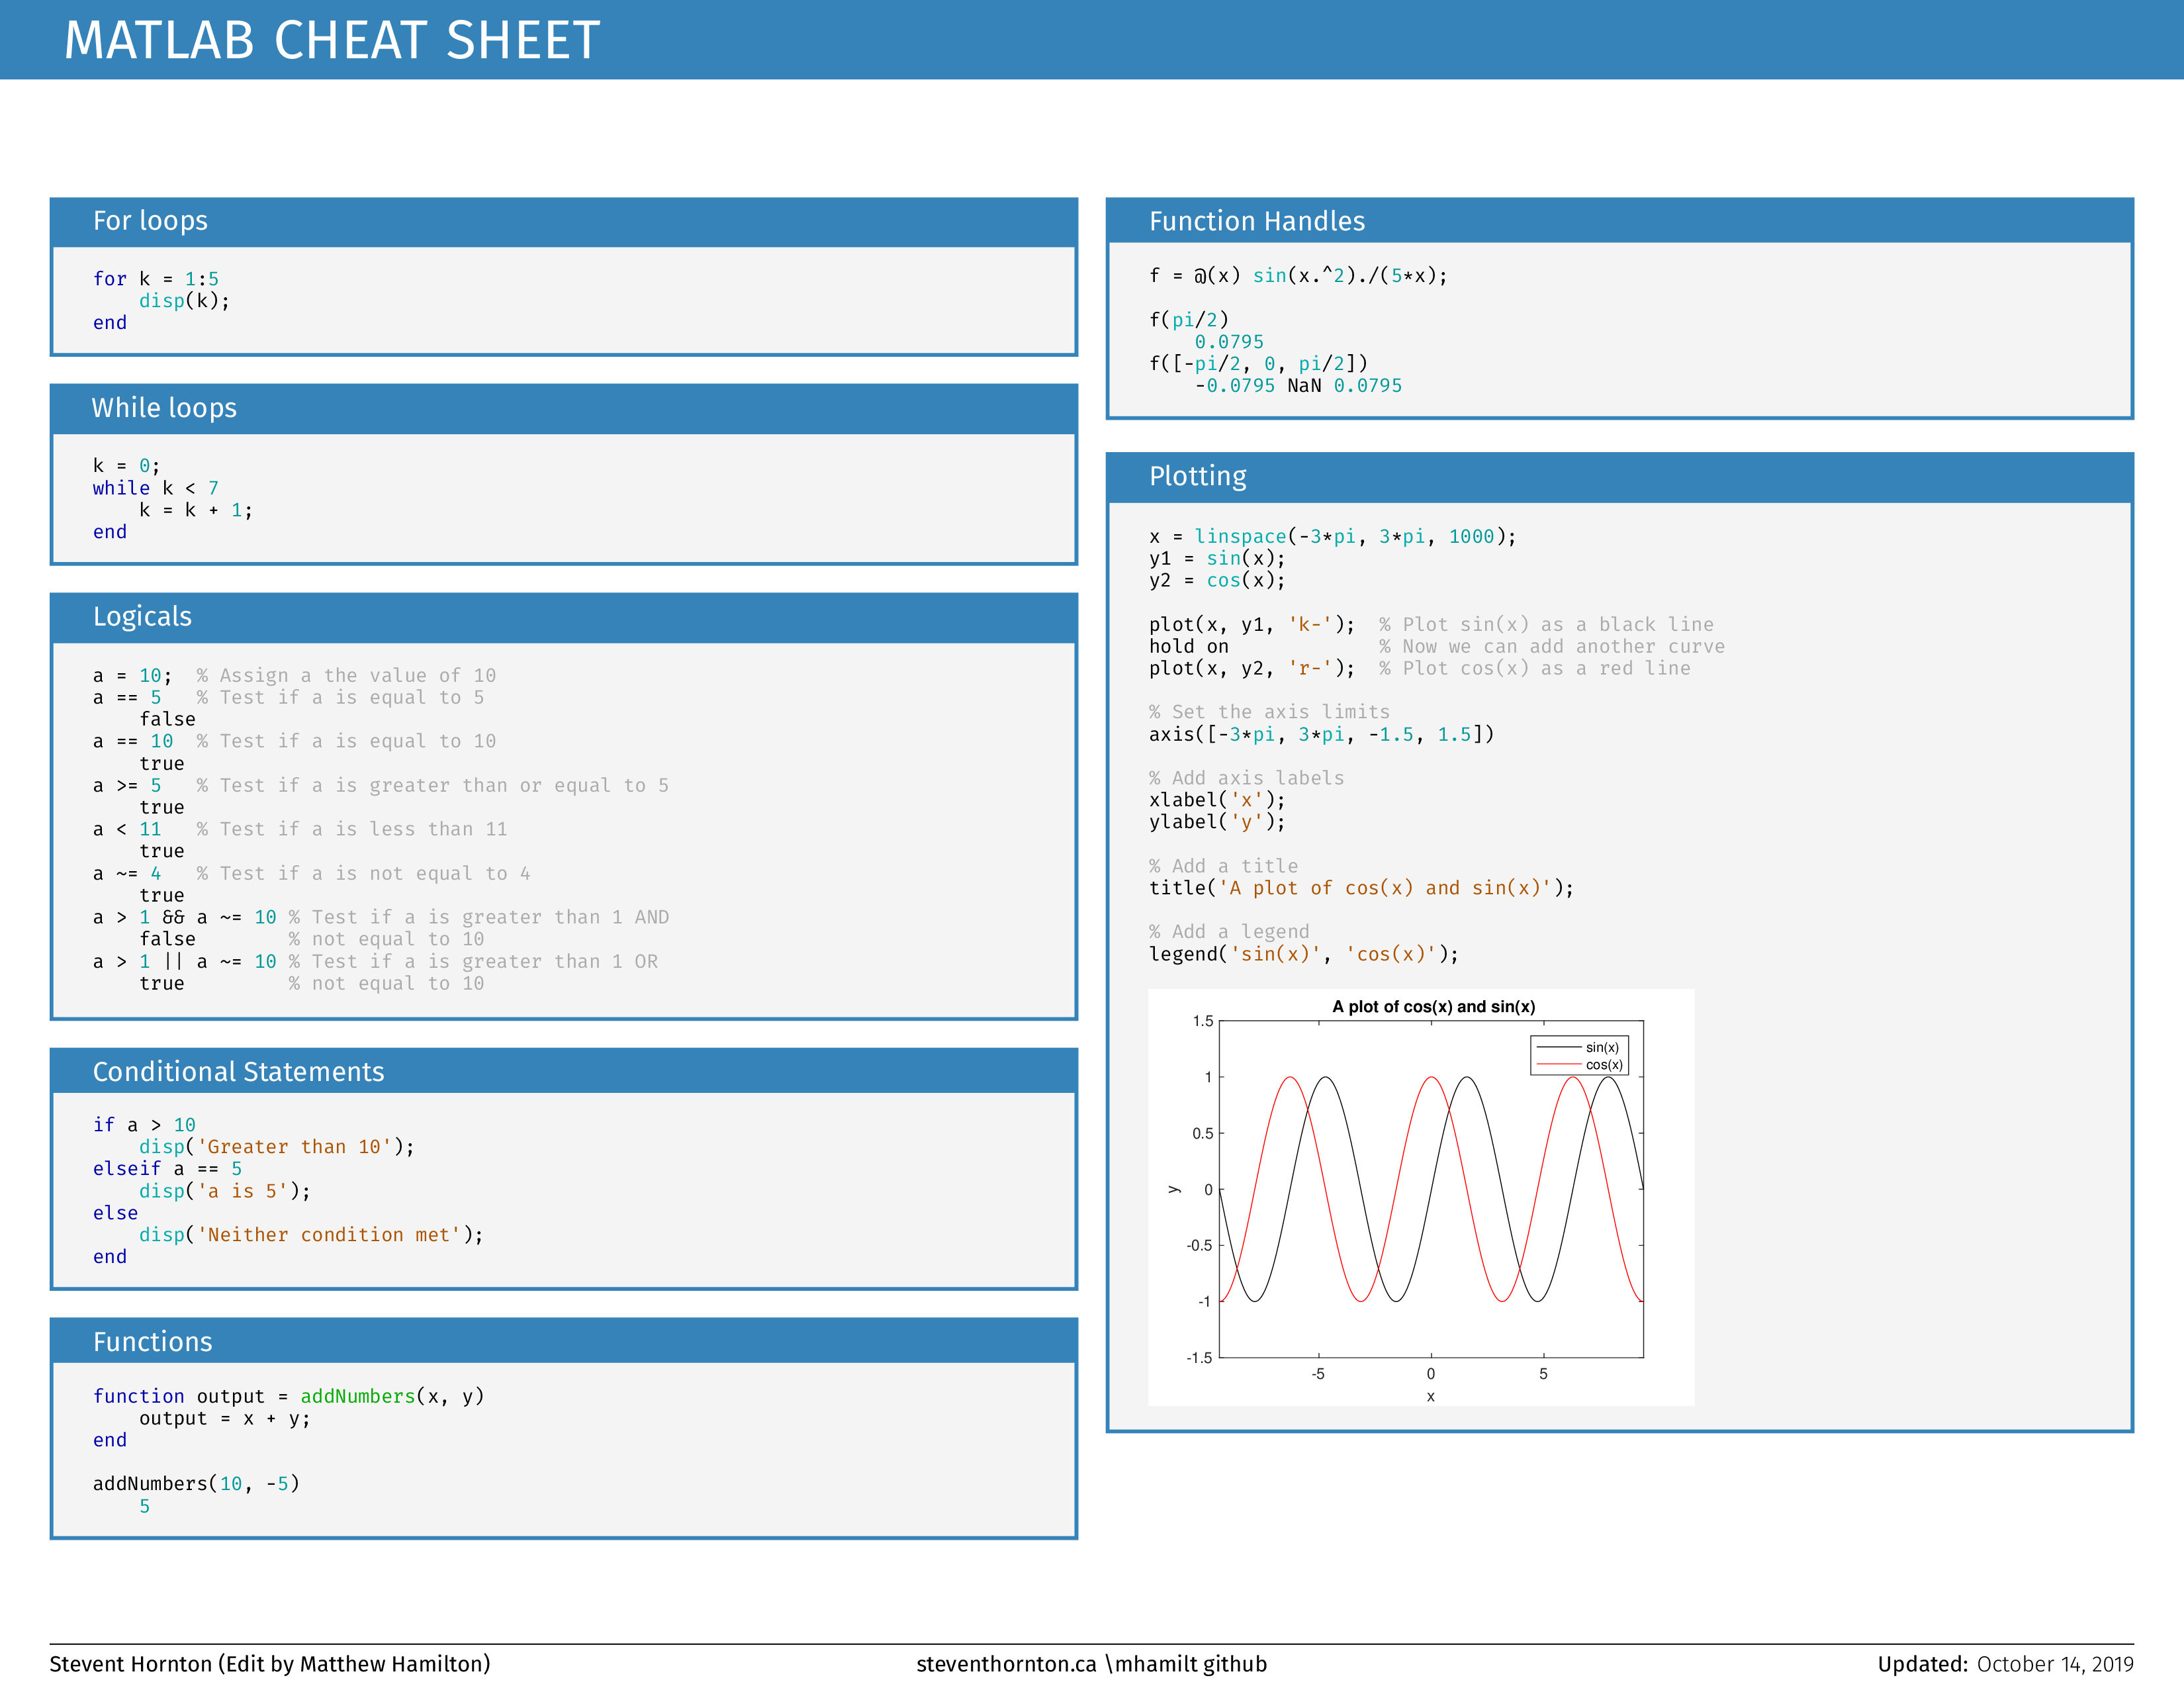This screenshot has height=1688, width=2184.
Task: Click the 'Neither condition met' disp line
Action: (312, 1235)
